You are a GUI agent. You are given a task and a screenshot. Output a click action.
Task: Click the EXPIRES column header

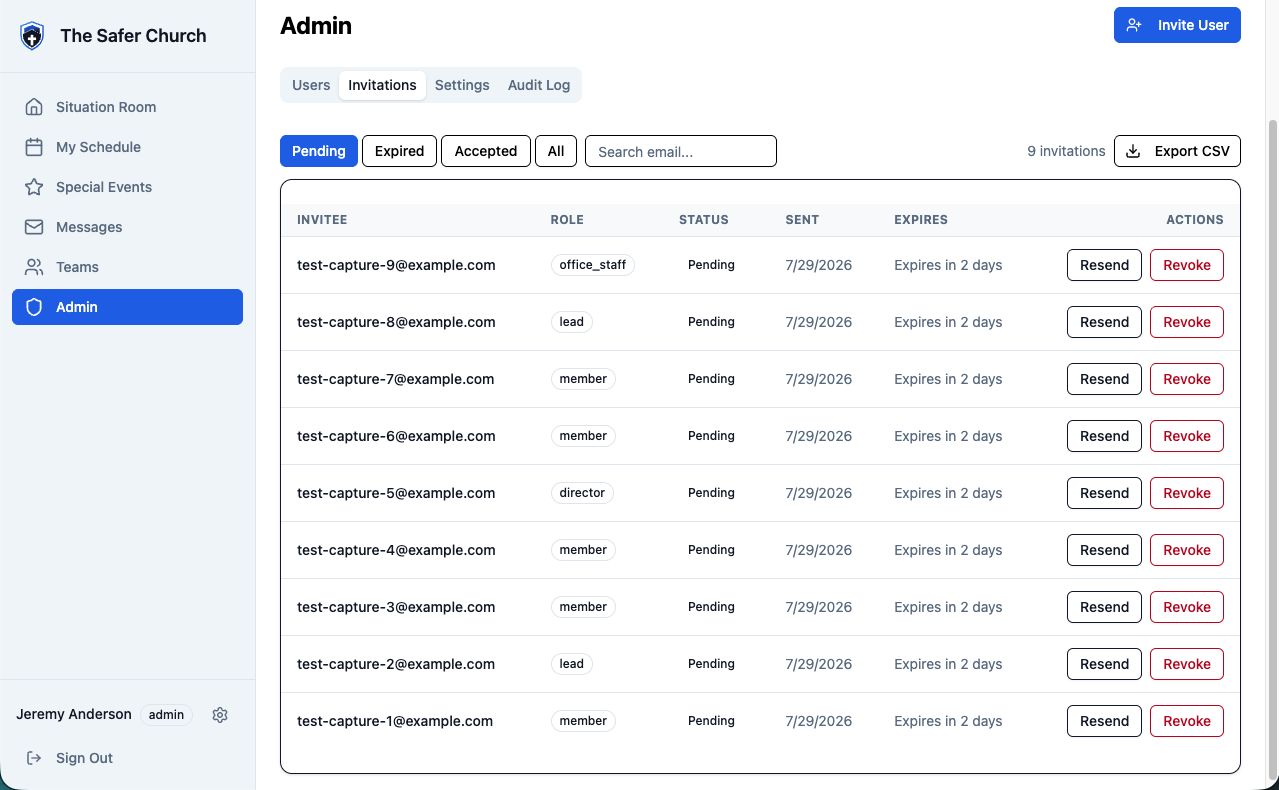921,220
